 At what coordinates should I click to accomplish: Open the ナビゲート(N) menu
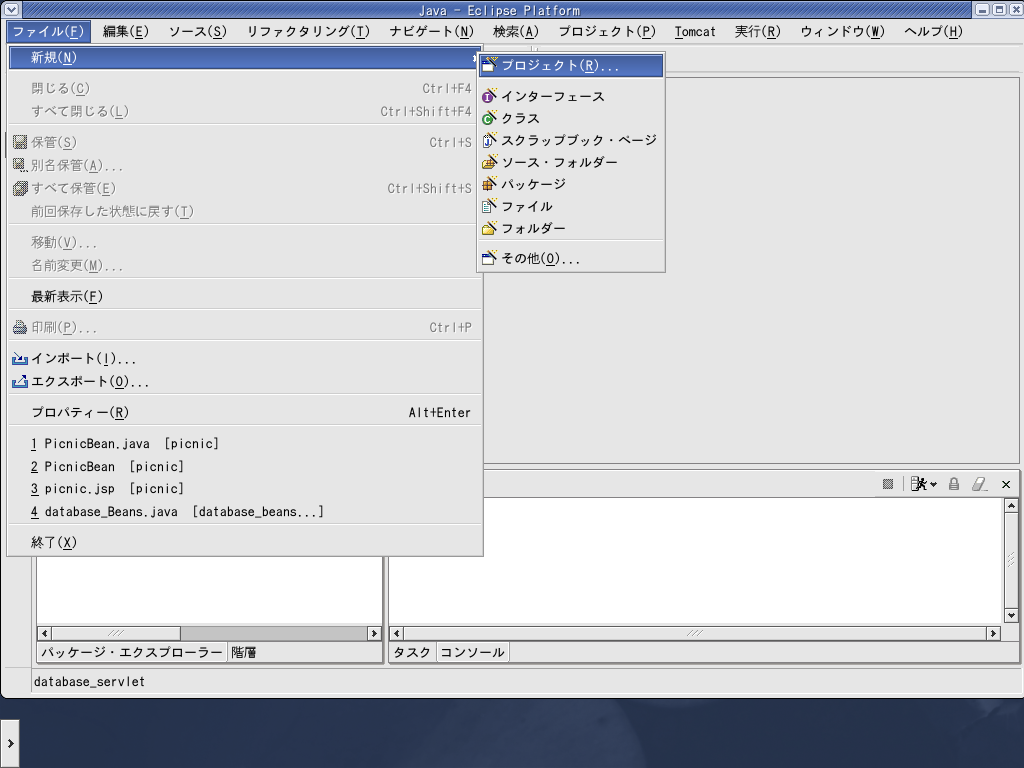coord(431,31)
